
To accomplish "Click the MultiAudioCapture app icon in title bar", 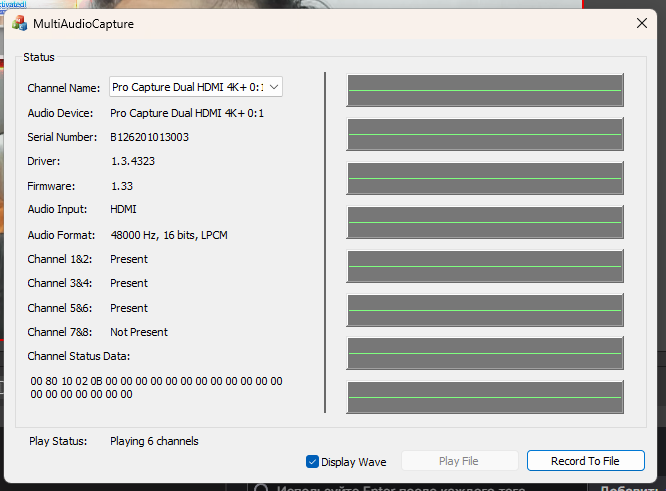I will [x=20, y=23].
